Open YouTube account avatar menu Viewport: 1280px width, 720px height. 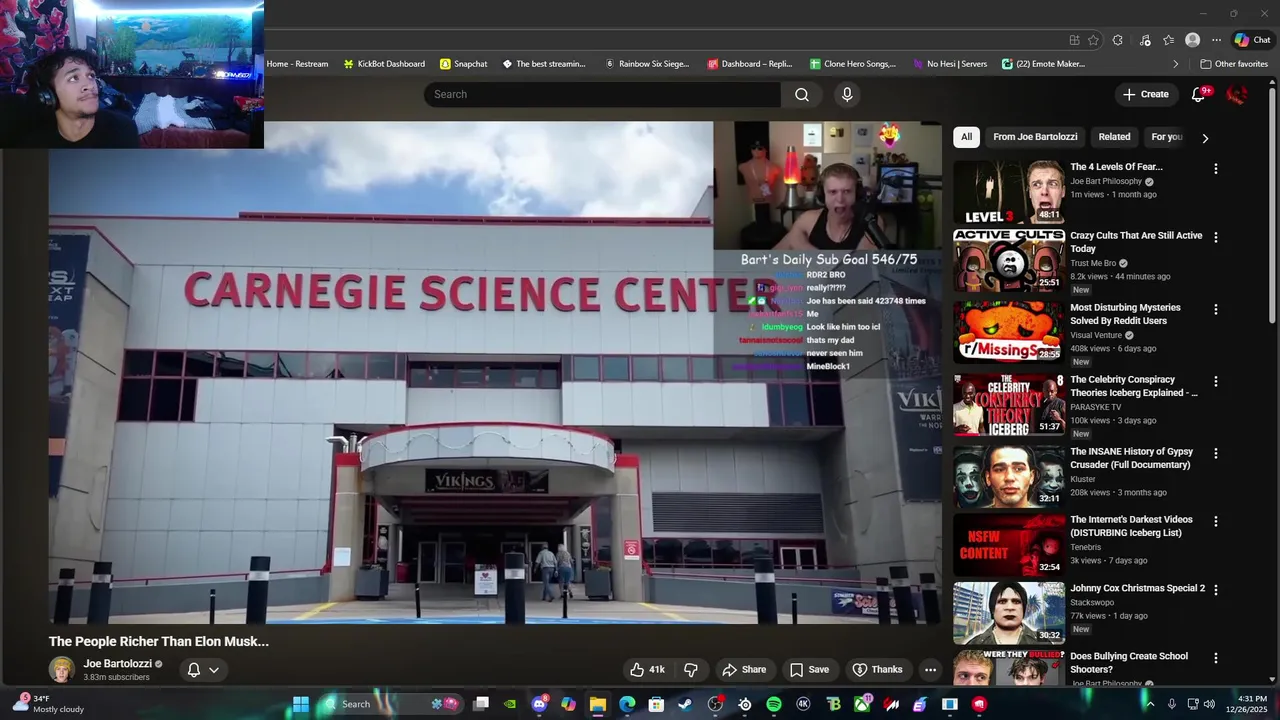click(1237, 94)
